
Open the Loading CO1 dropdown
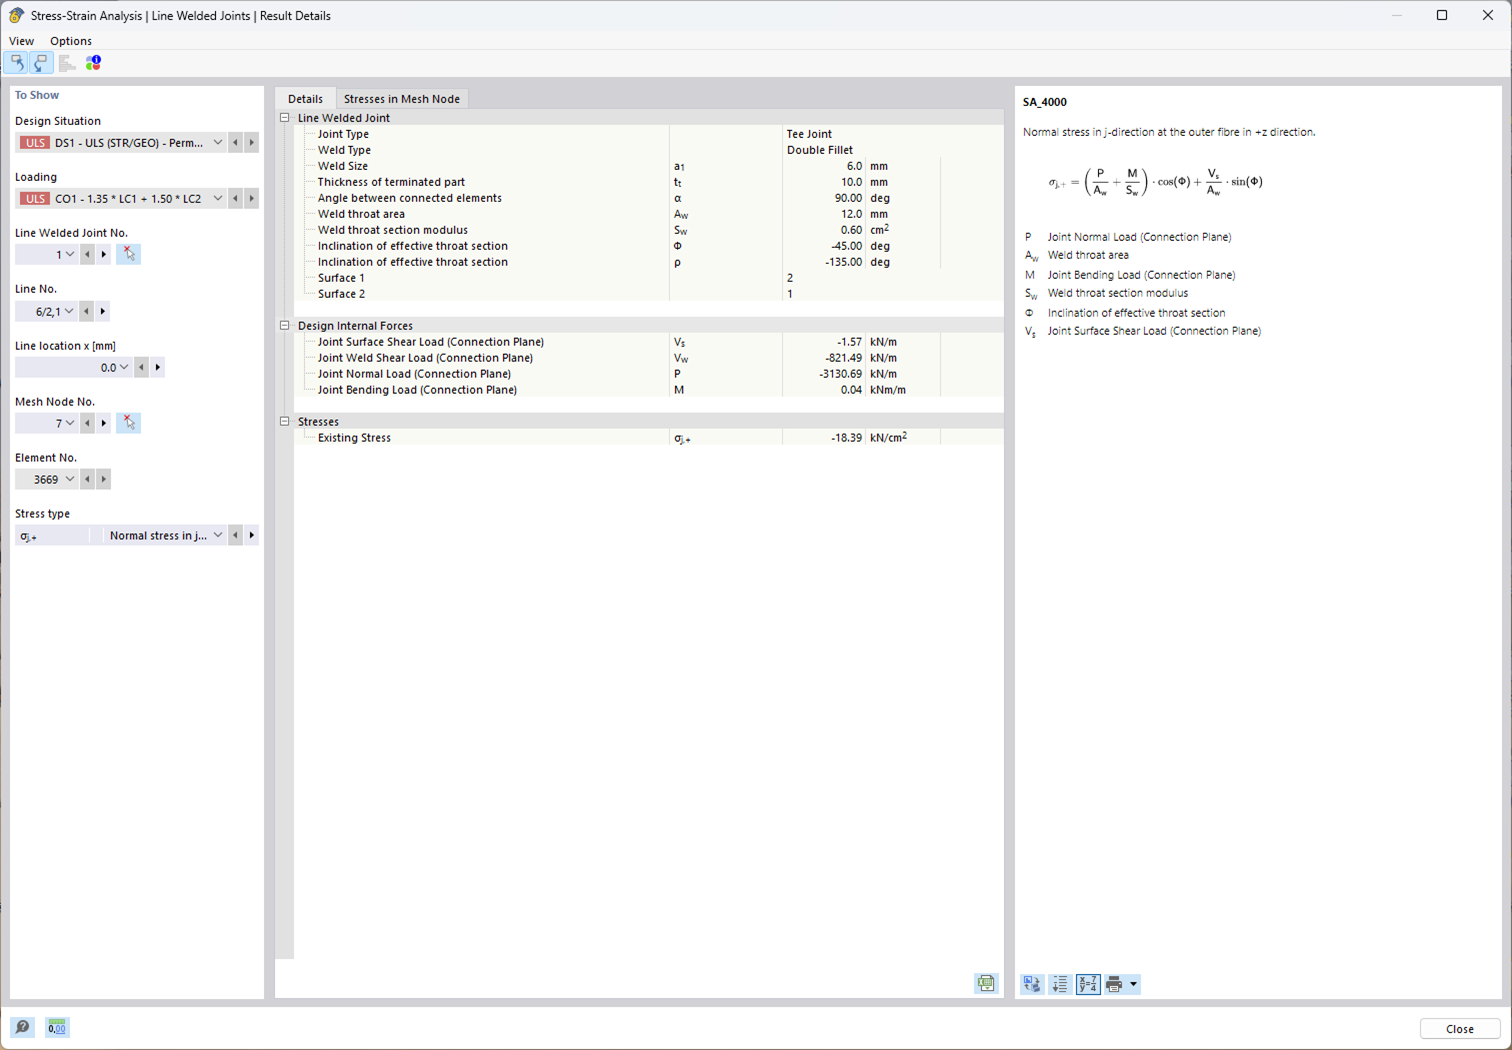218,199
